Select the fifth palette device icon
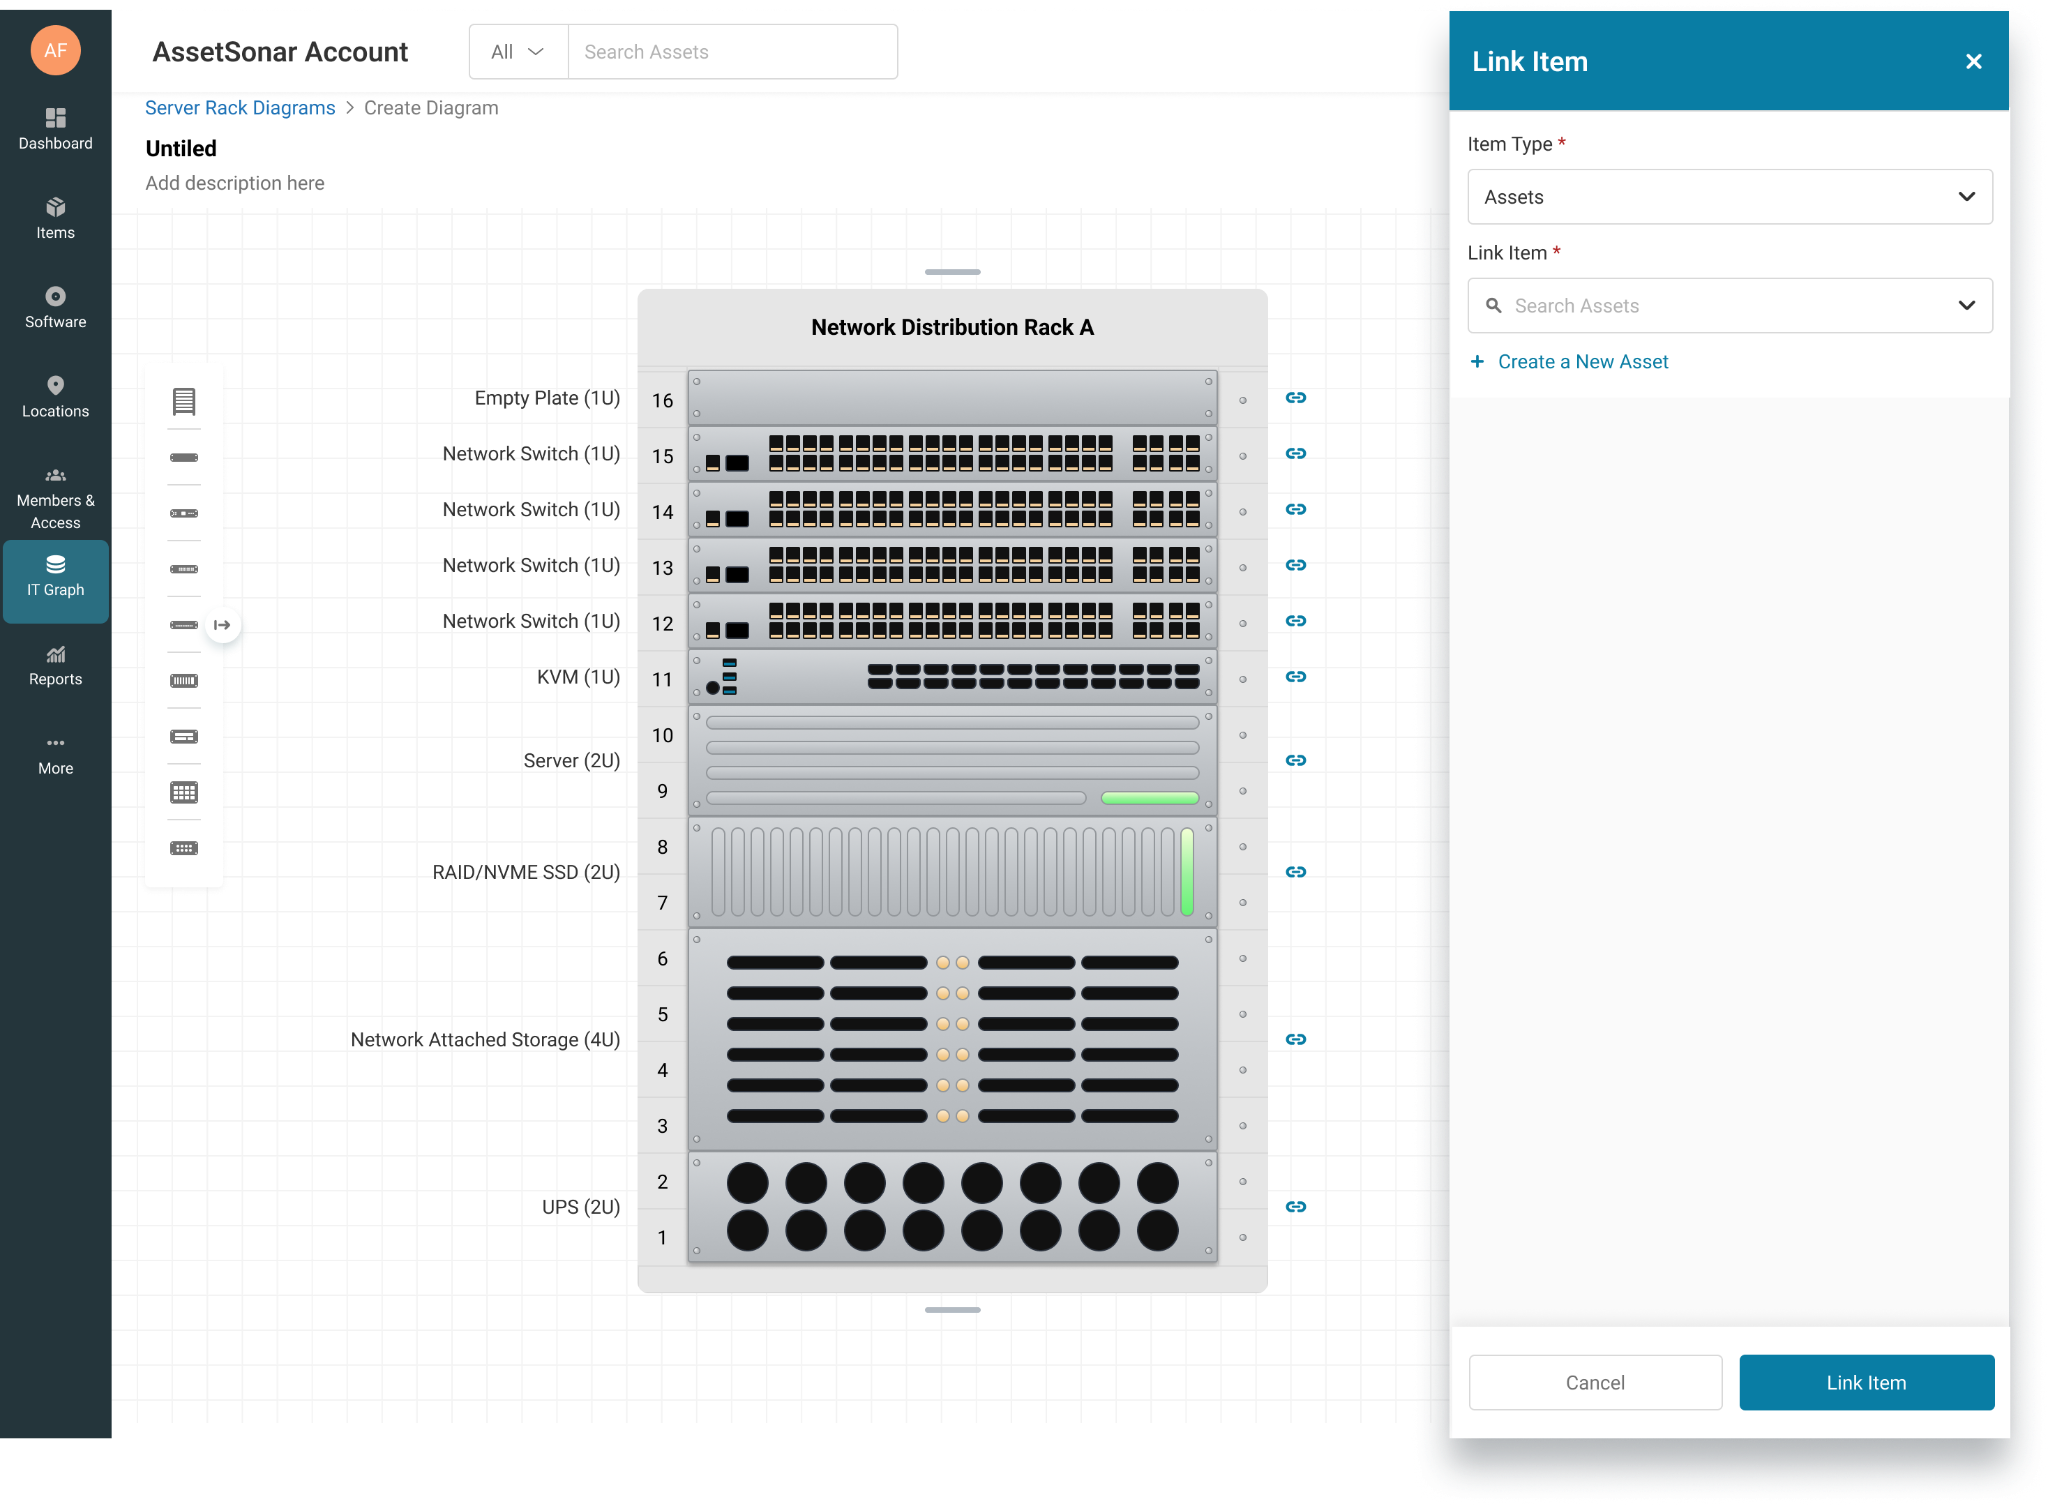 (184, 625)
